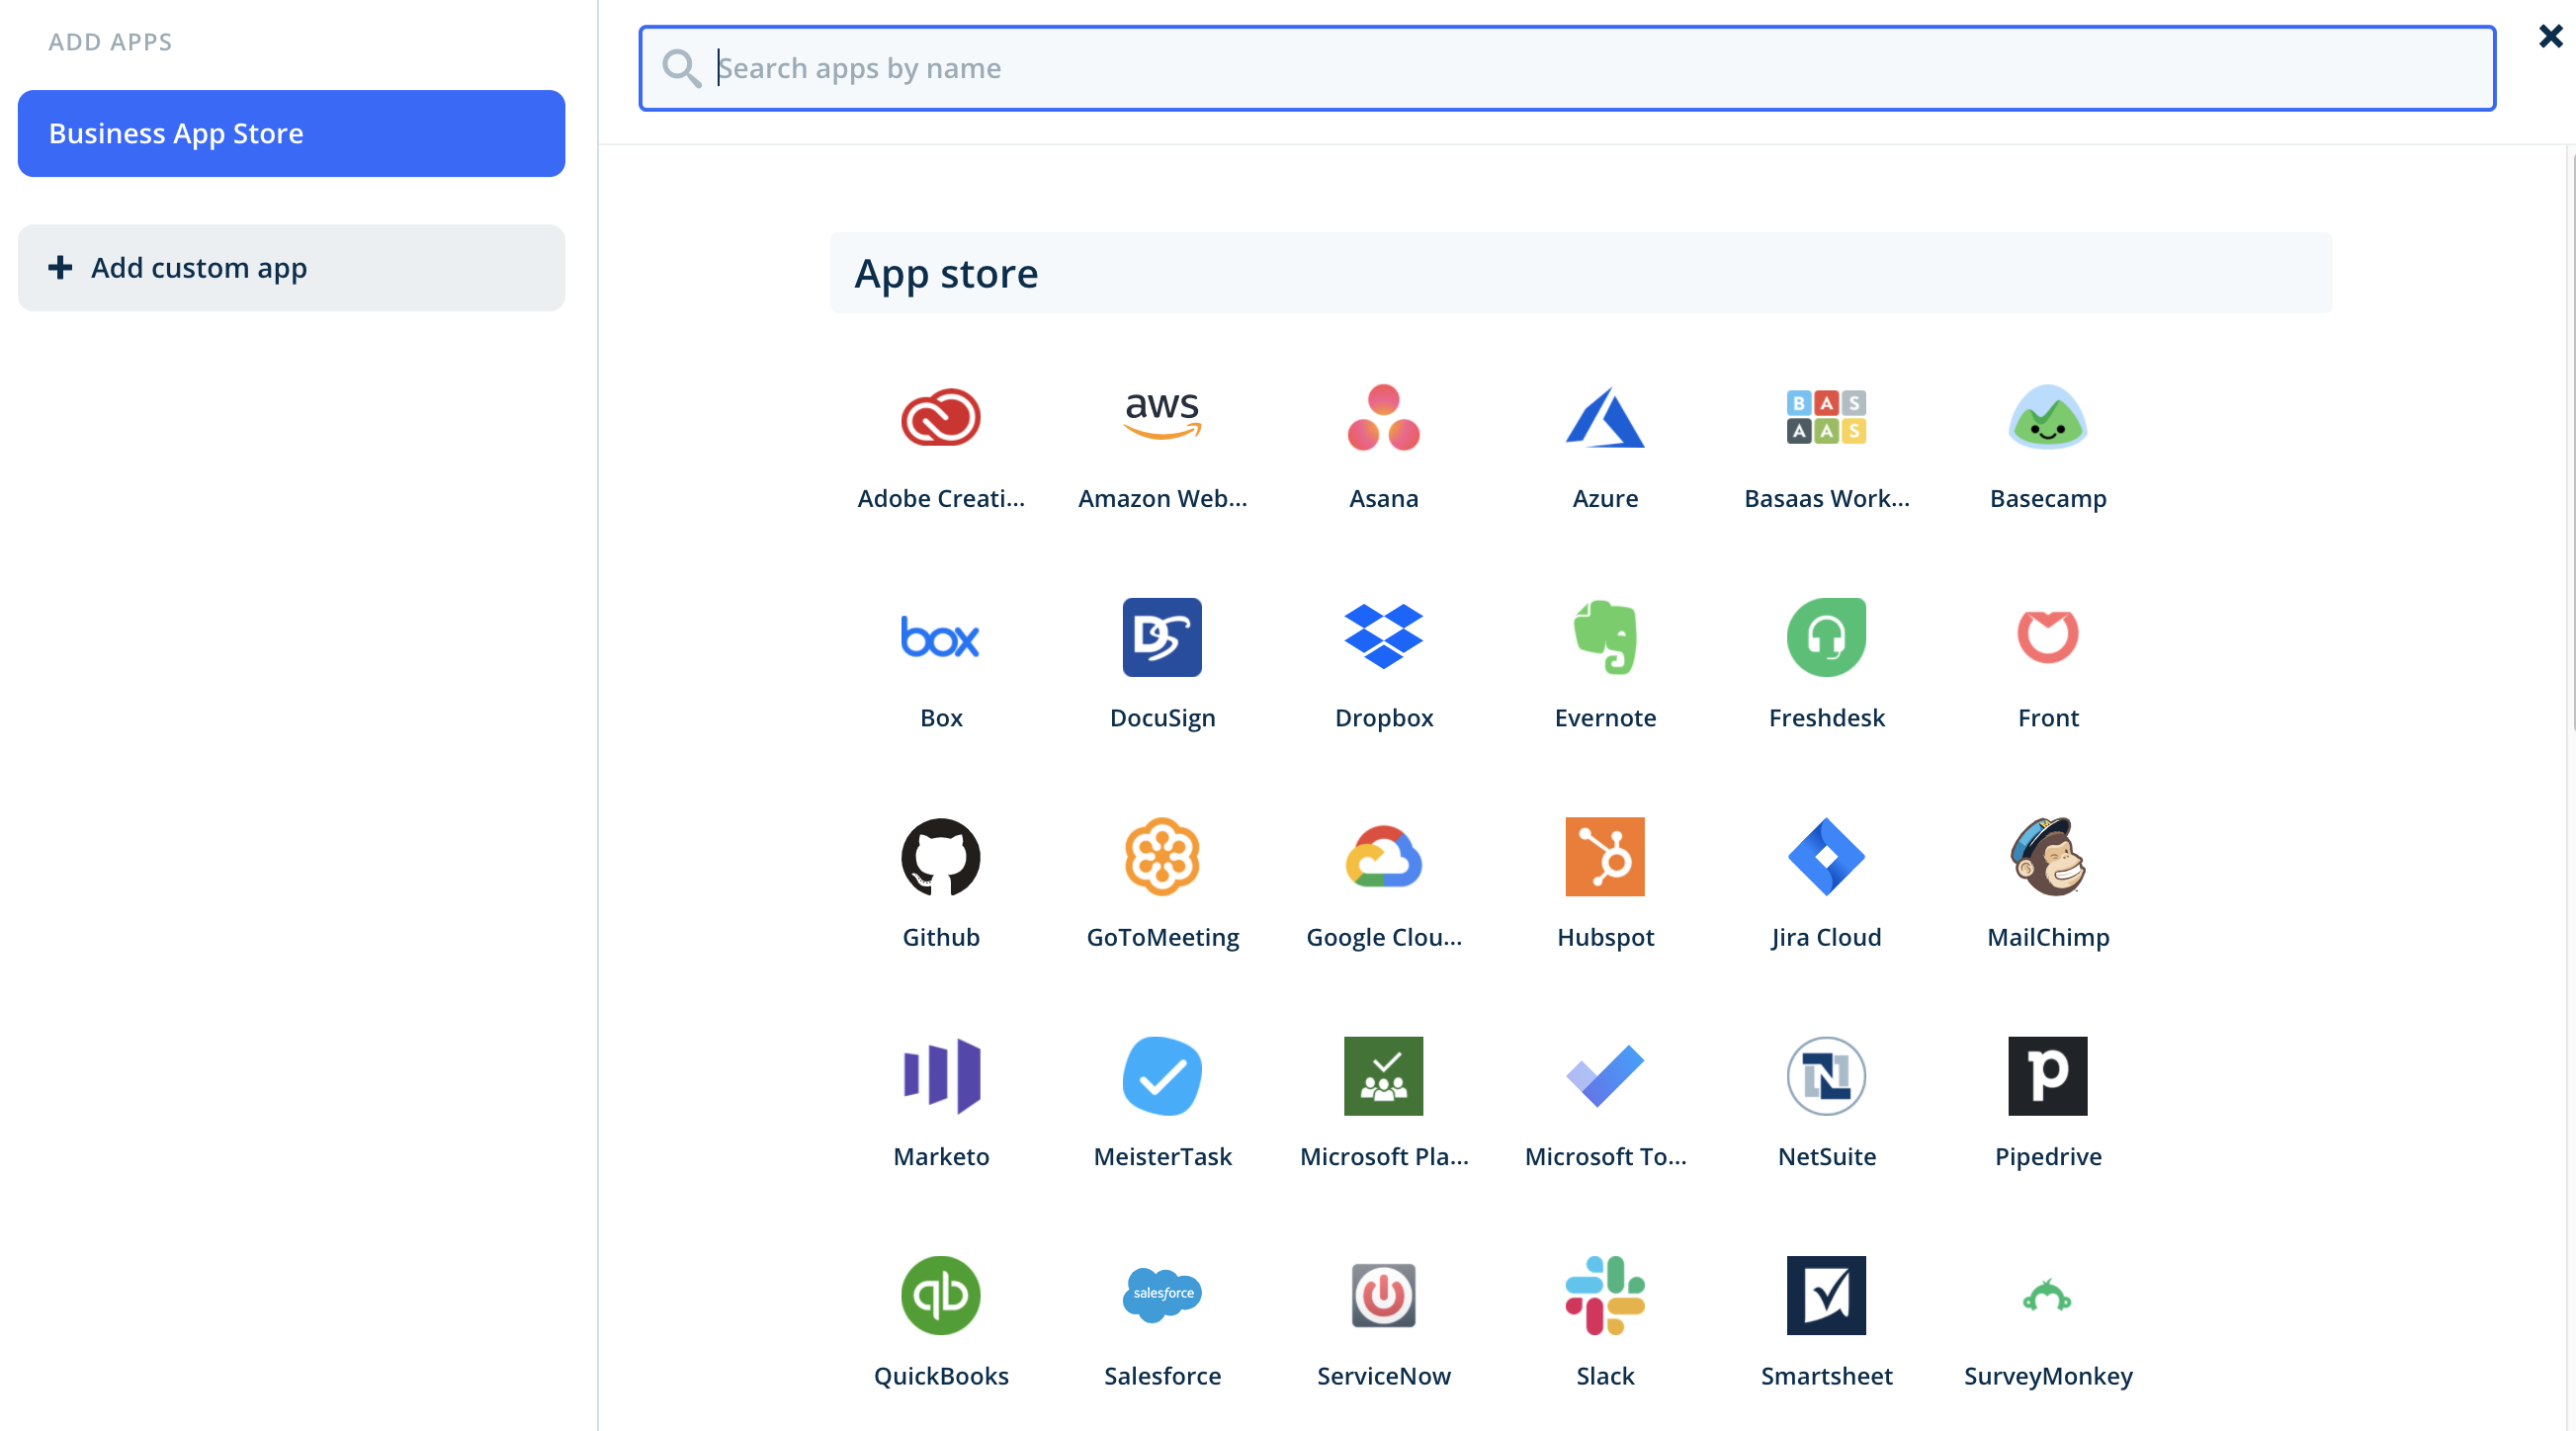Pick the Dropbox app icon
The image size is (2576, 1431).
[x=1384, y=637]
